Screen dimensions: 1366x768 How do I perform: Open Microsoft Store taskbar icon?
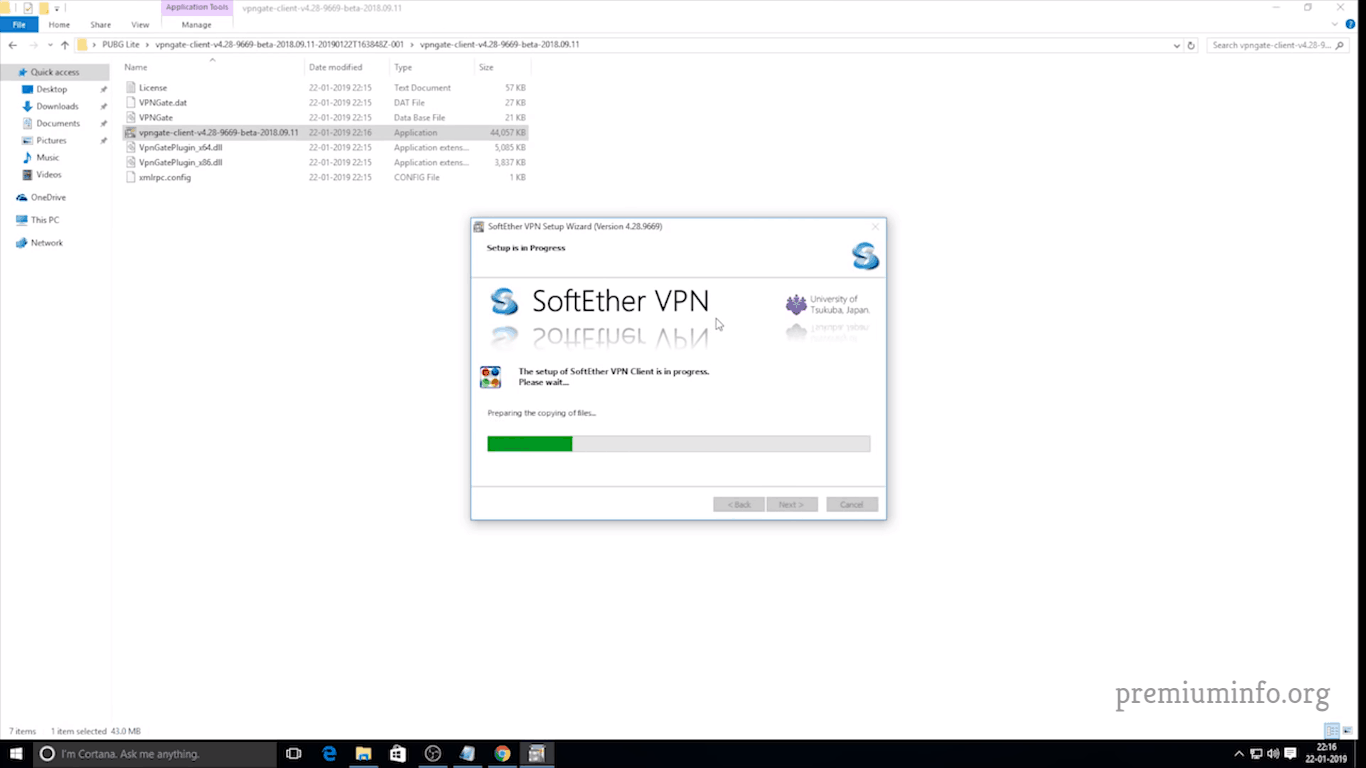click(398, 754)
